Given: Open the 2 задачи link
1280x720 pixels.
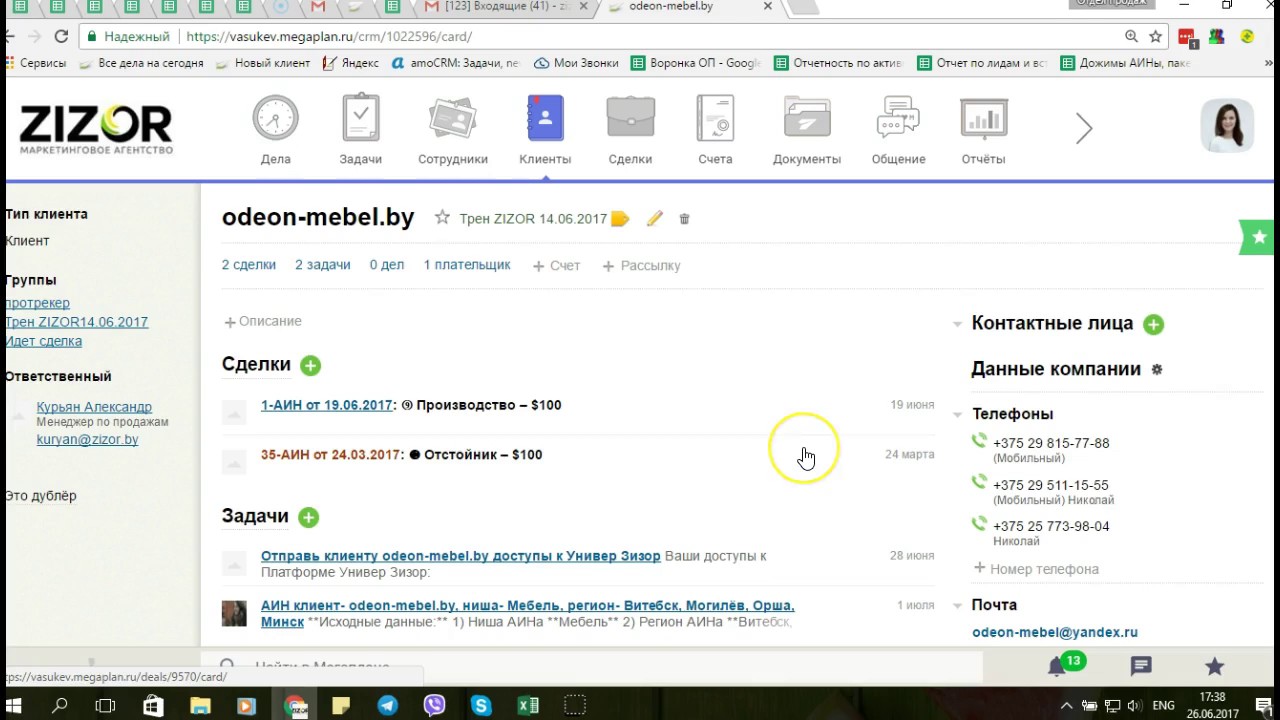Looking at the screenshot, I should point(323,265).
